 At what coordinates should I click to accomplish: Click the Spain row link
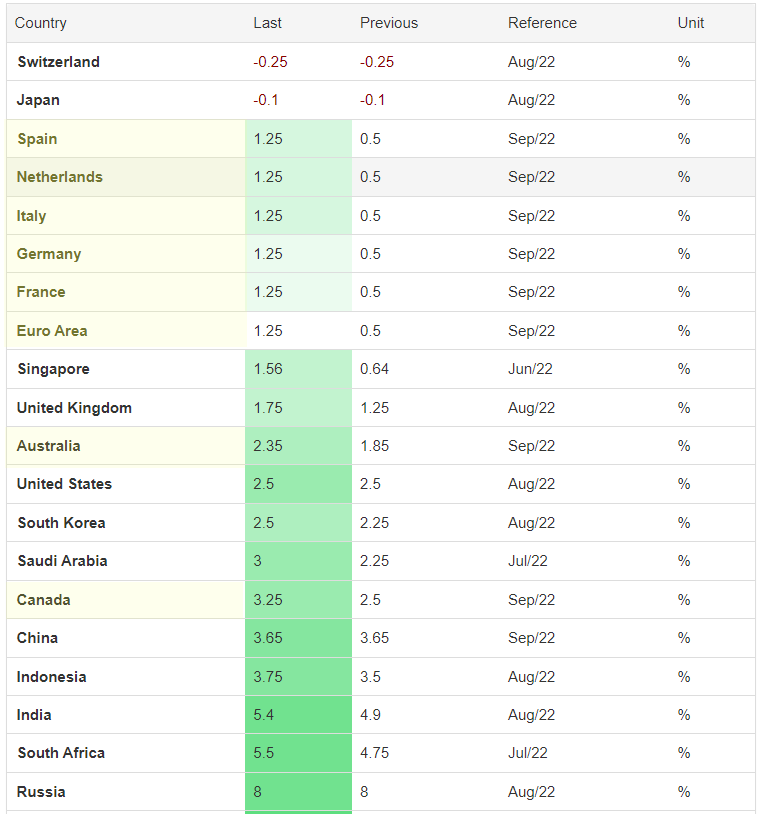37,139
